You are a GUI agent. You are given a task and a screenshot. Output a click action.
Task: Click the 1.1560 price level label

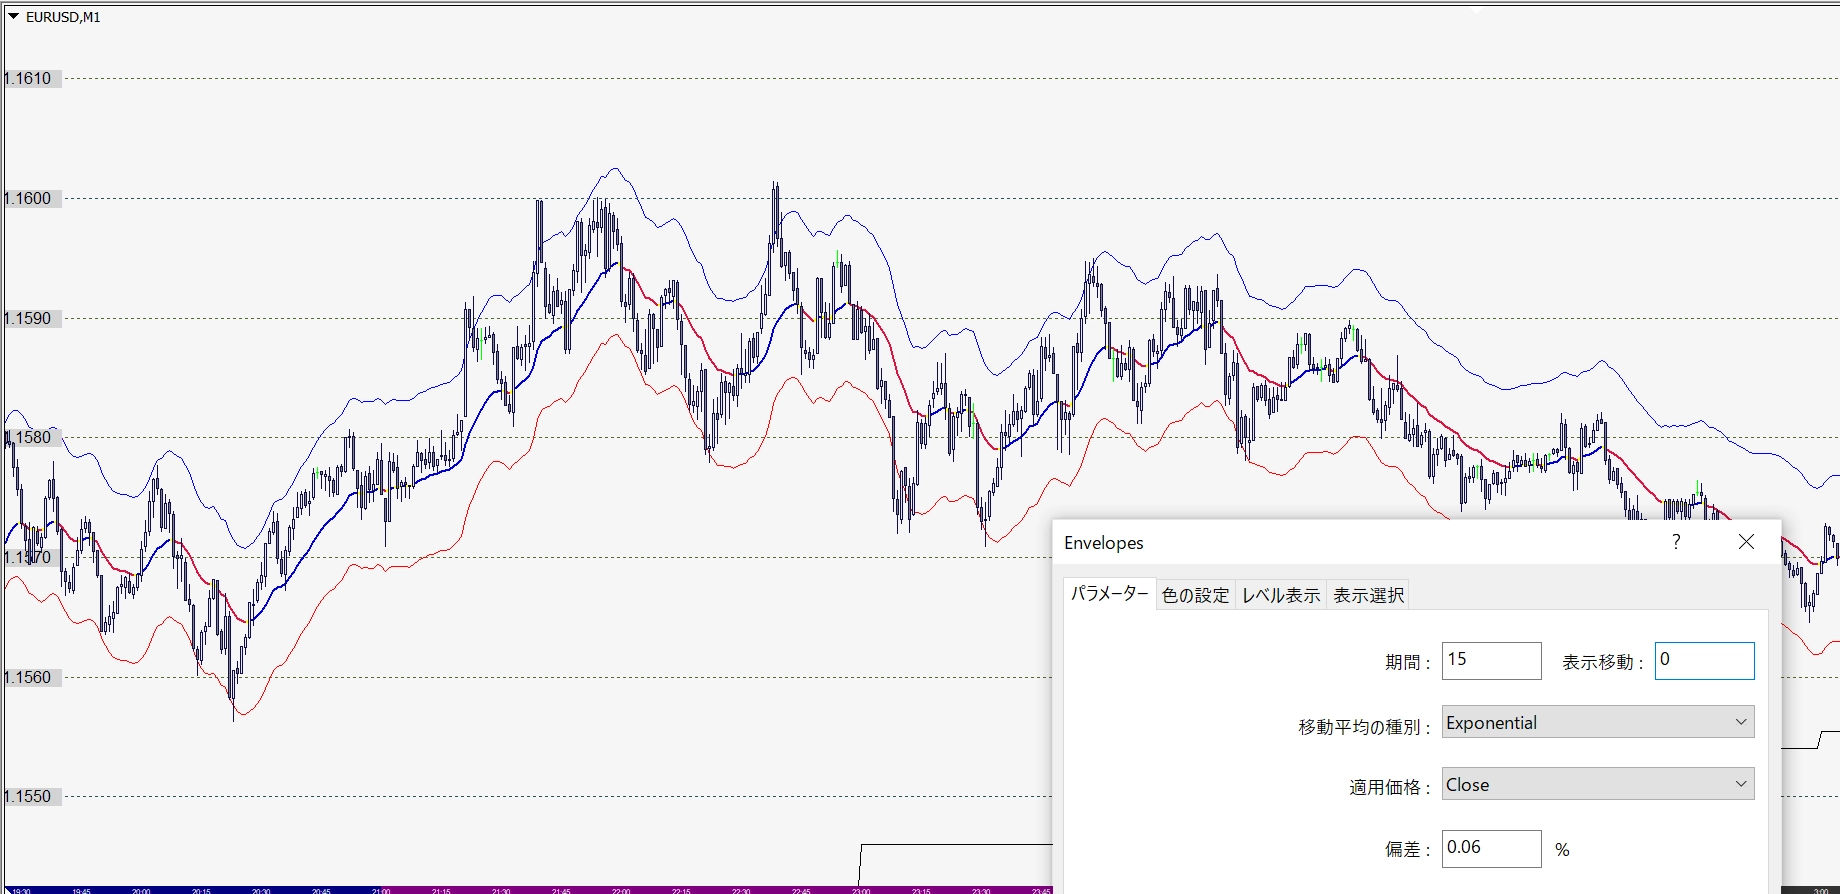click(x=28, y=678)
